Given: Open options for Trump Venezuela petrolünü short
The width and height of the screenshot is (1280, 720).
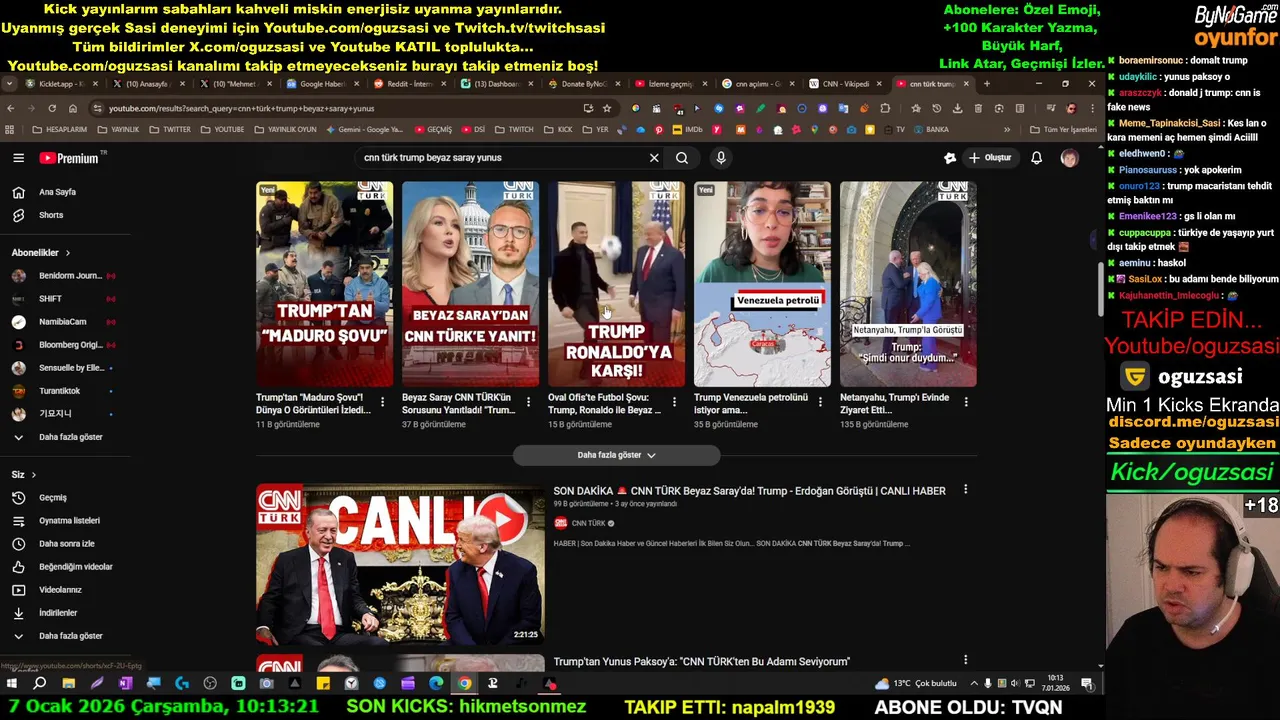Looking at the screenshot, I should coord(820,402).
